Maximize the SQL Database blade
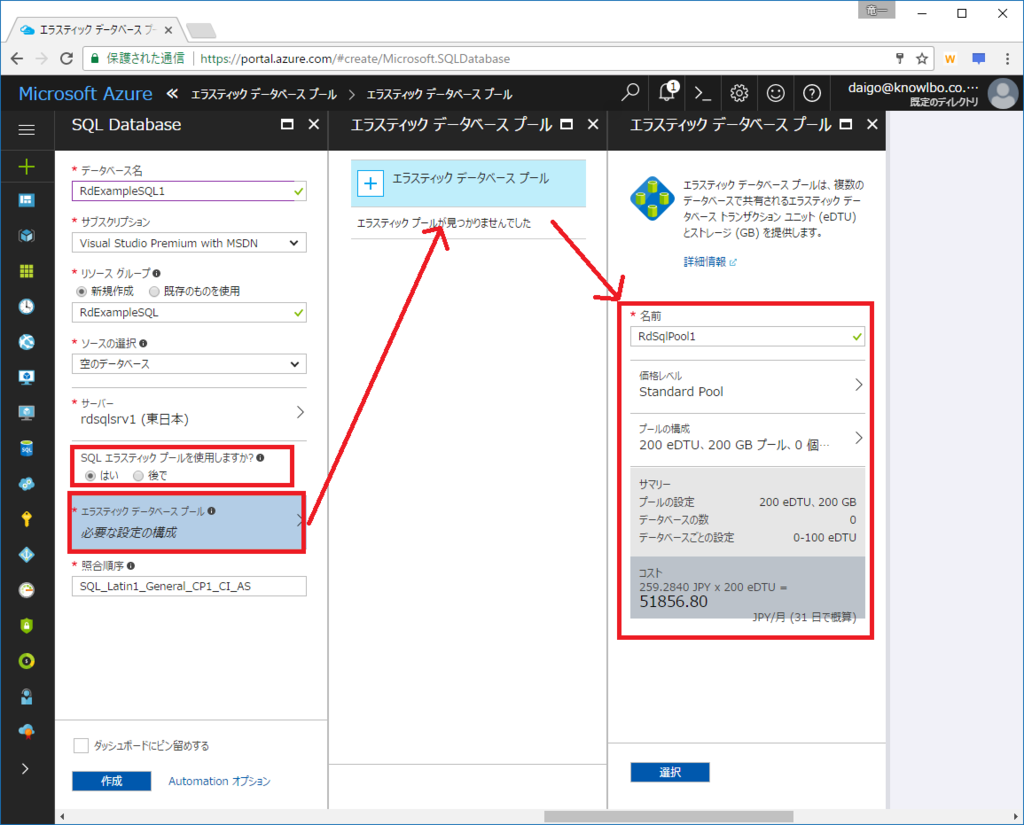Screen dimensions: 1024x825 [287, 124]
